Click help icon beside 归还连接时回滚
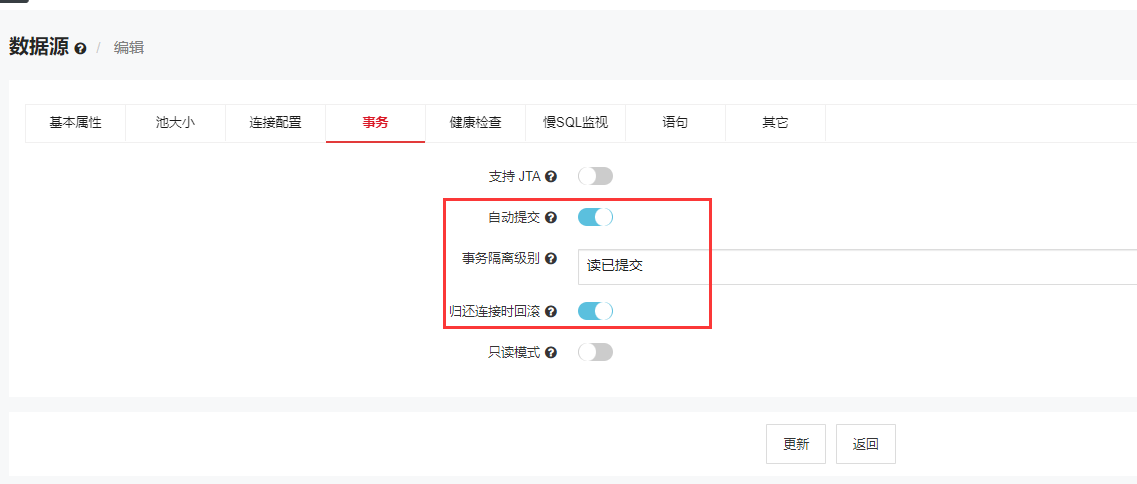This screenshot has height=484, width=1137. pyautogui.click(x=551, y=312)
